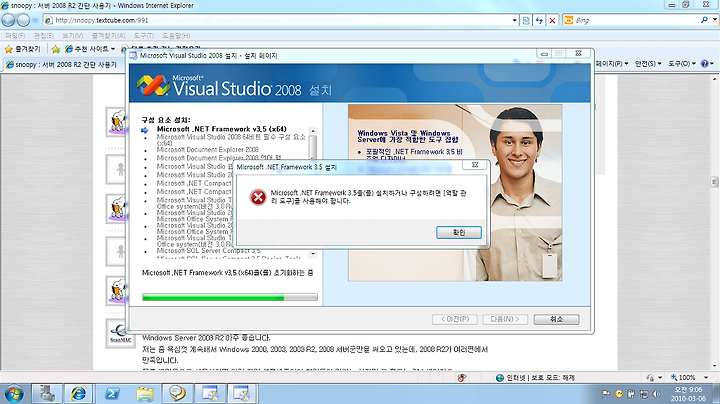Click the Server Manager taskbar icon
Image resolution: width=720 pixels, height=404 pixels.
coord(47,394)
